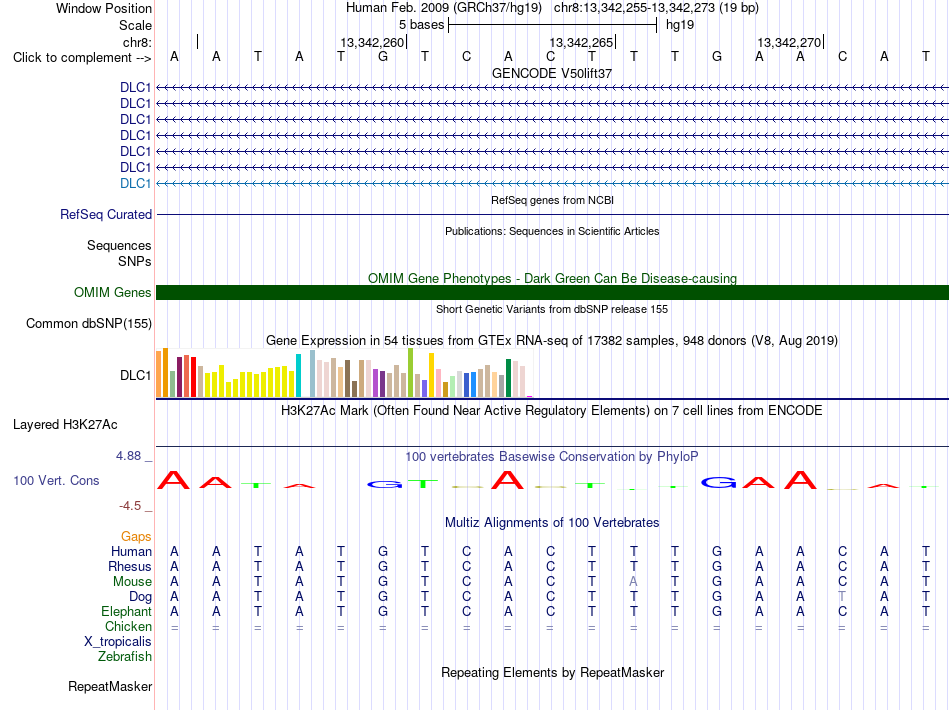Click the DLC1 label beside GTEx bar chart
Viewport: 950px width, 710px height.
(135, 376)
